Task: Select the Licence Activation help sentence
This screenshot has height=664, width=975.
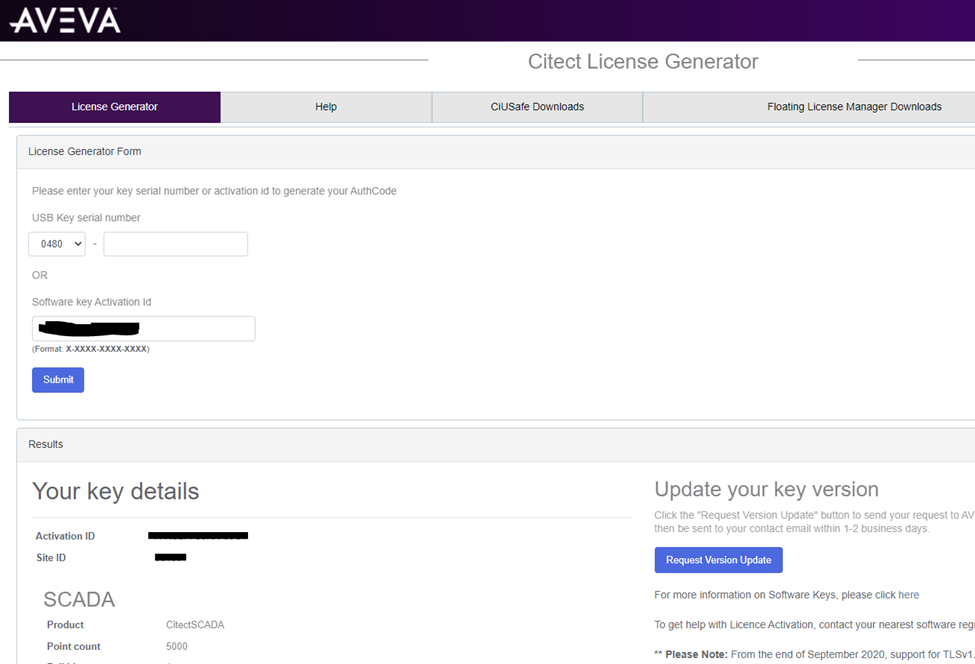Action: (814, 625)
